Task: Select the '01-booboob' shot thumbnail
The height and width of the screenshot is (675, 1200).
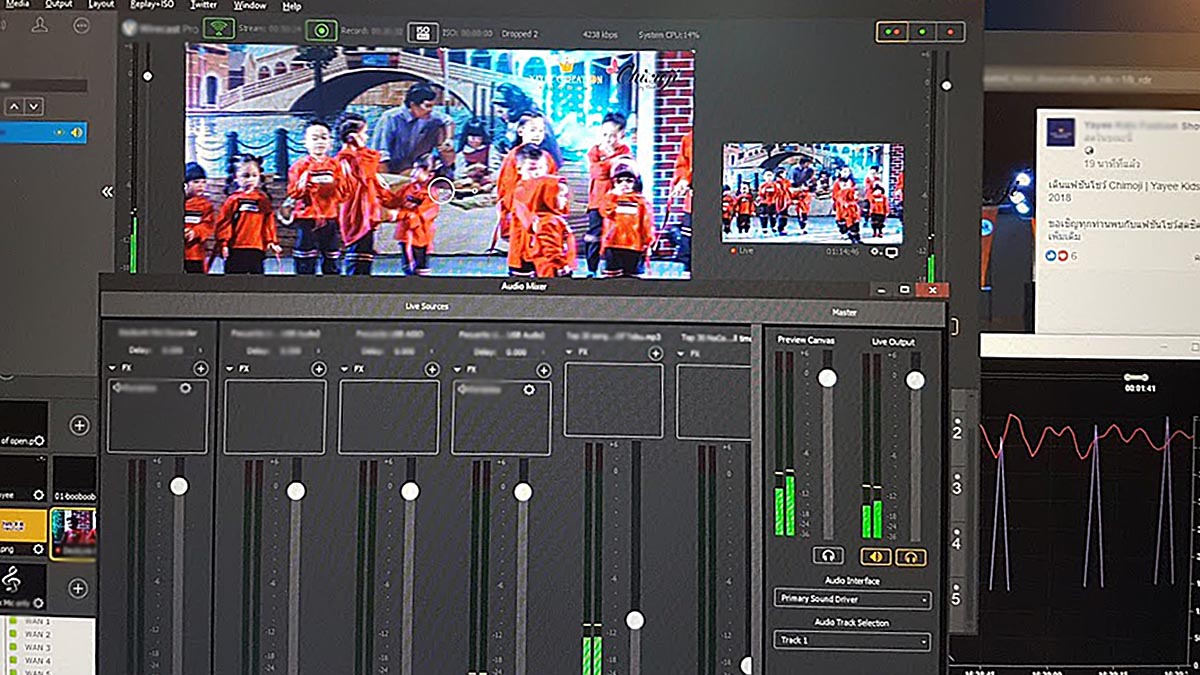Action: coord(75,480)
